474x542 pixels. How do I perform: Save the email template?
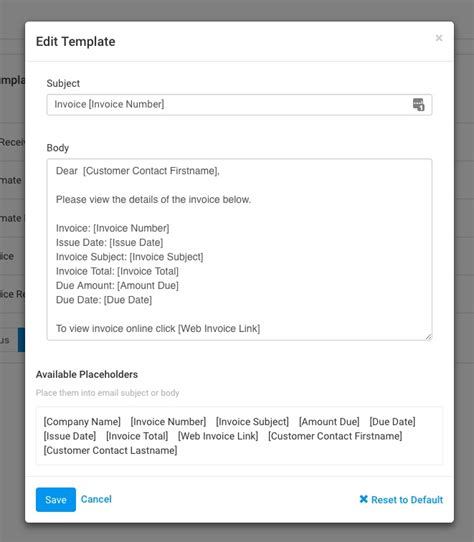coord(56,499)
